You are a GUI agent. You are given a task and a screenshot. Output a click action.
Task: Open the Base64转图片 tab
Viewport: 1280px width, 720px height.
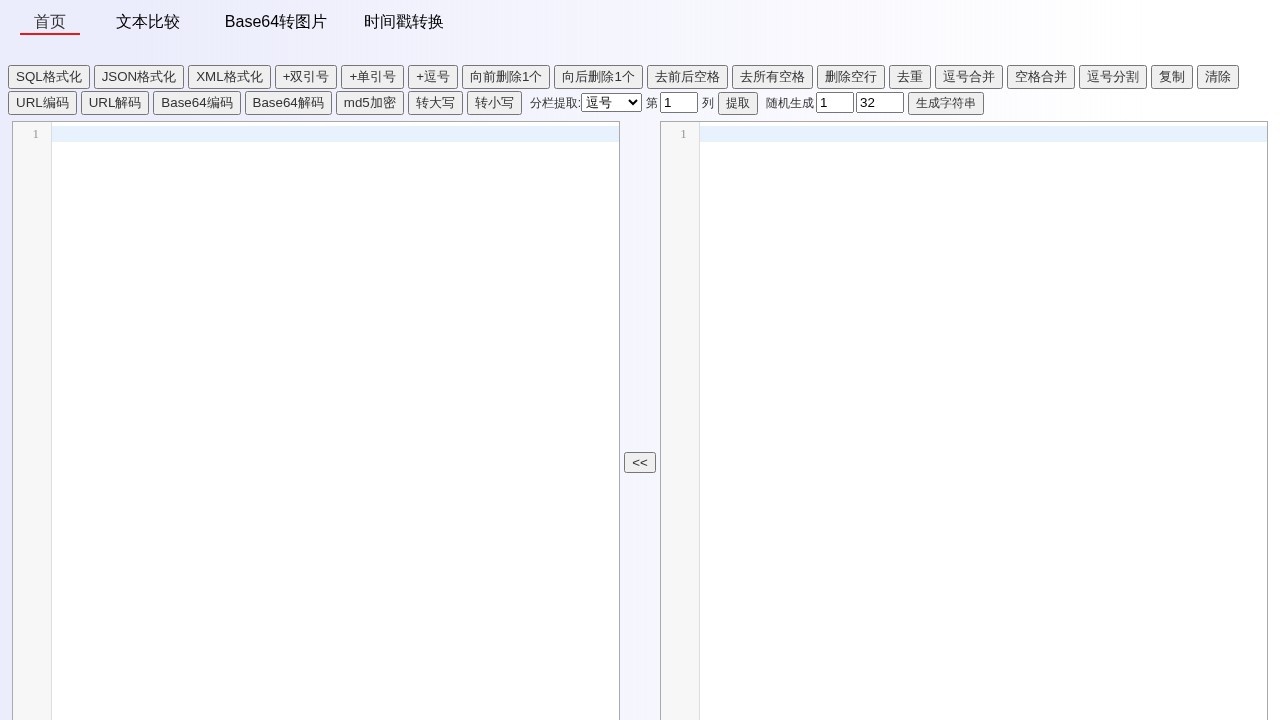[275, 22]
